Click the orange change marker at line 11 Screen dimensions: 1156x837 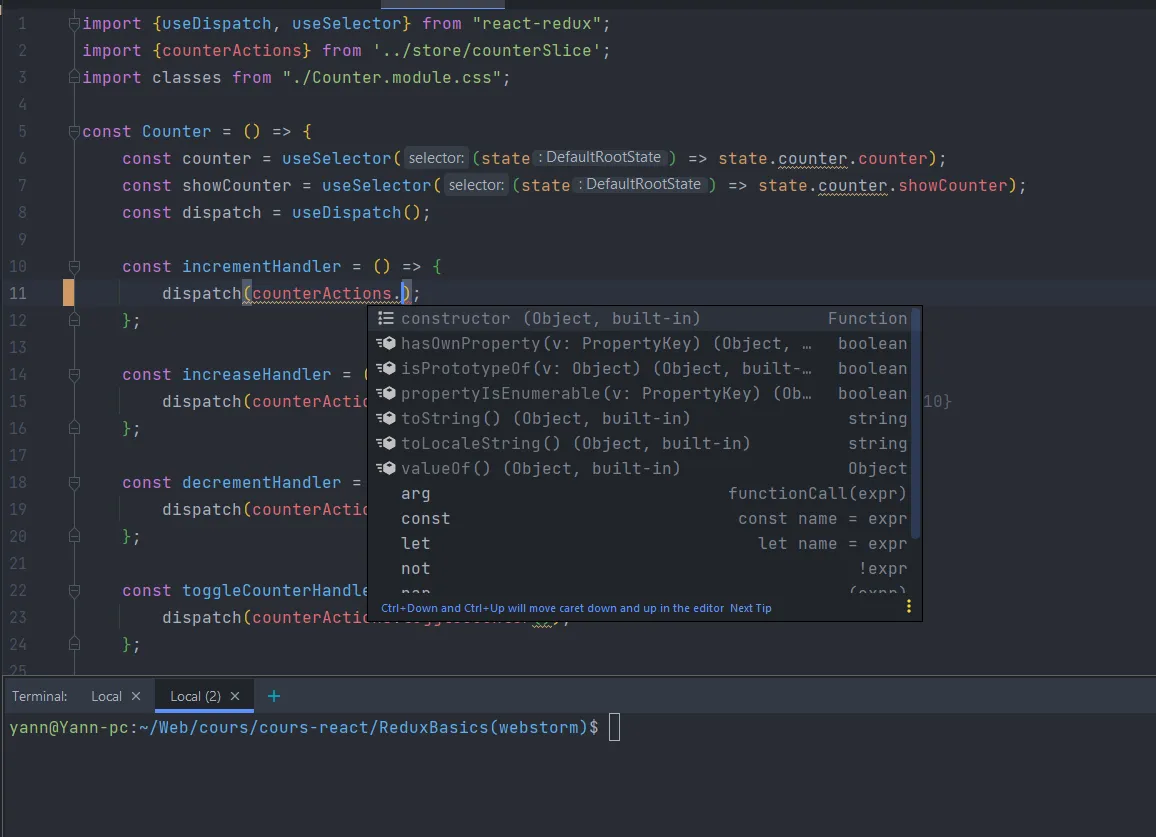point(68,293)
